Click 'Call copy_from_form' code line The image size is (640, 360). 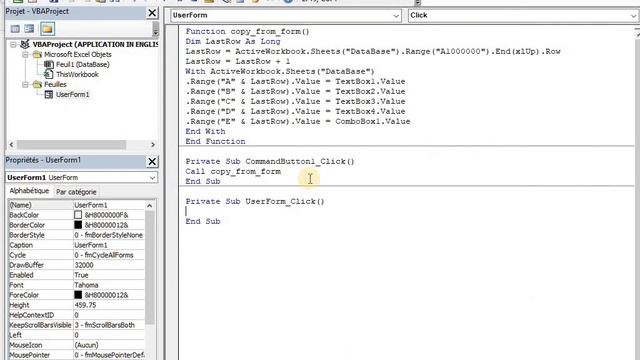point(233,171)
